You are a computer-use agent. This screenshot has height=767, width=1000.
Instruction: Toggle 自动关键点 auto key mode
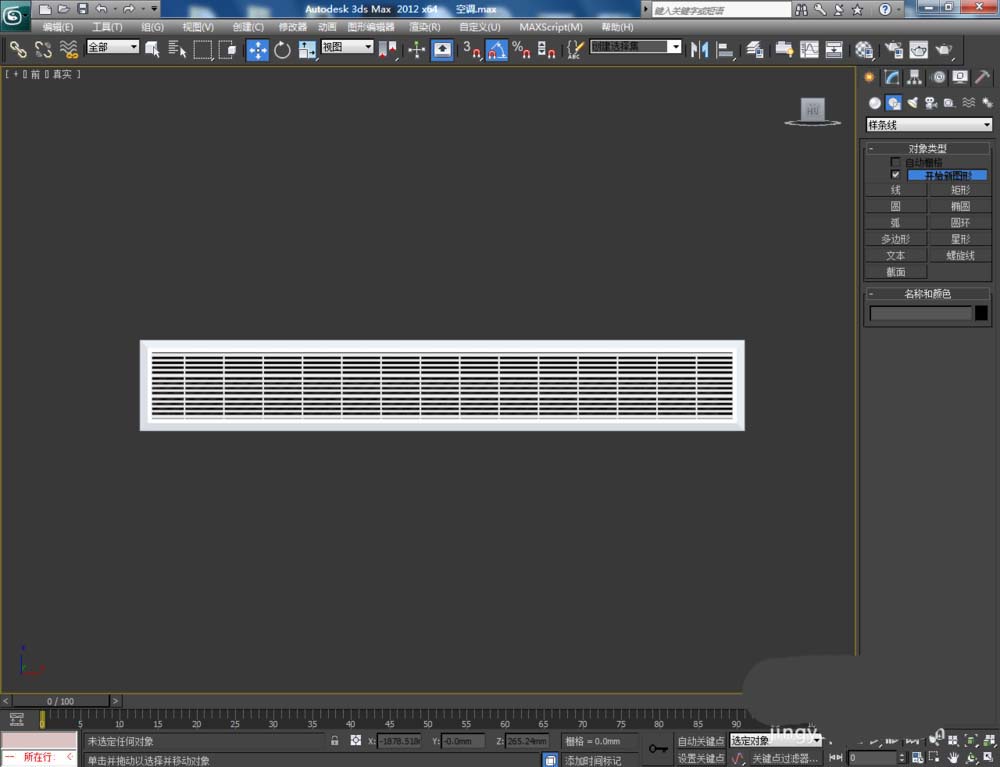click(701, 741)
